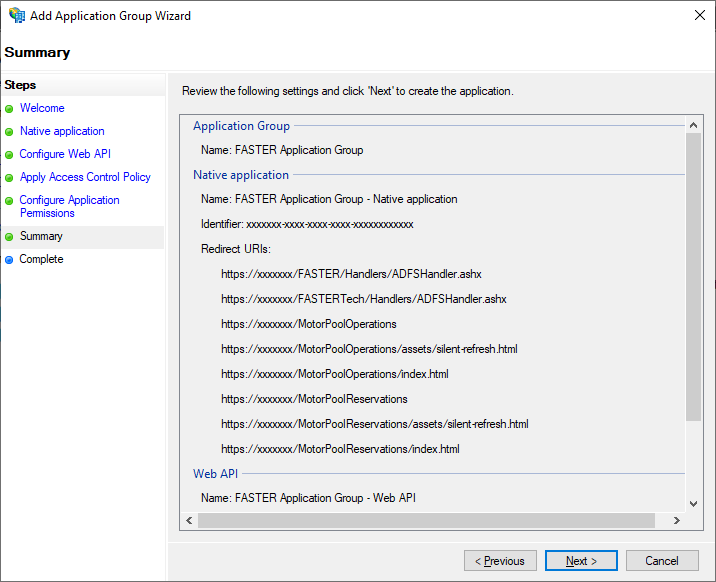716x582 pixels.
Task: Go to Native application step
Action: click(62, 131)
